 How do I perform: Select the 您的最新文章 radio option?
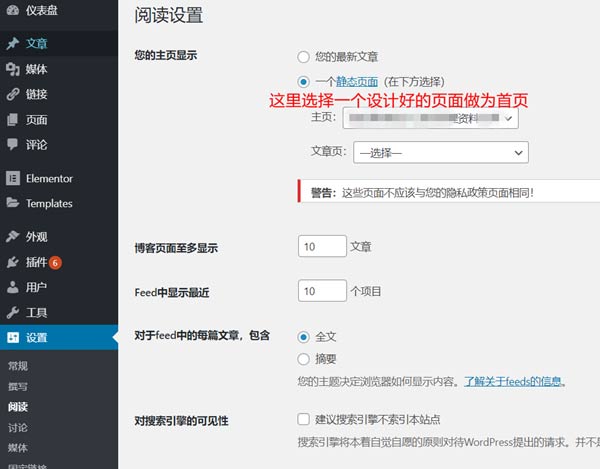coord(303,57)
